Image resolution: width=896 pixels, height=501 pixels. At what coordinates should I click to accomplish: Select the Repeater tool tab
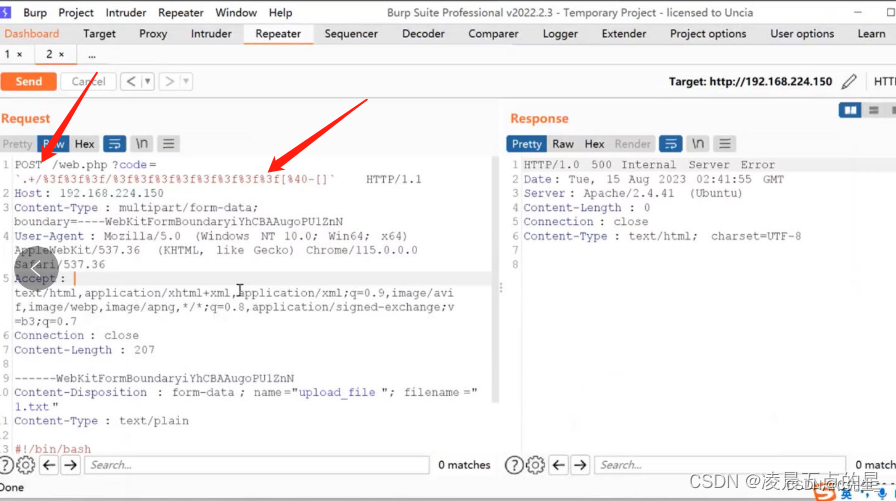[x=278, y=34]
